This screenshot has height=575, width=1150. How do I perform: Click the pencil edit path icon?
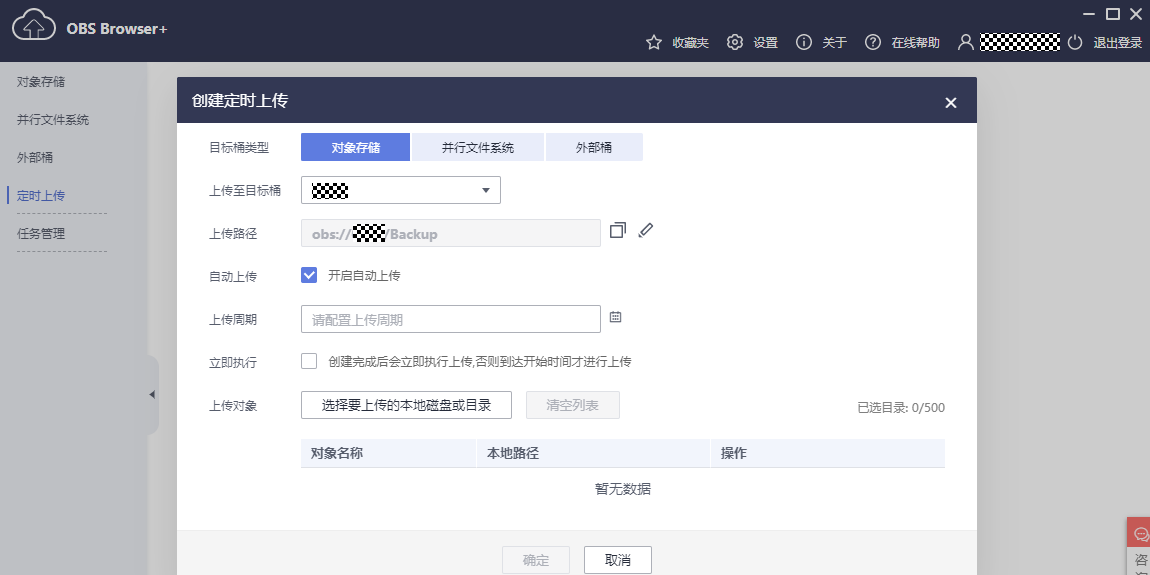tap(646, 231)
